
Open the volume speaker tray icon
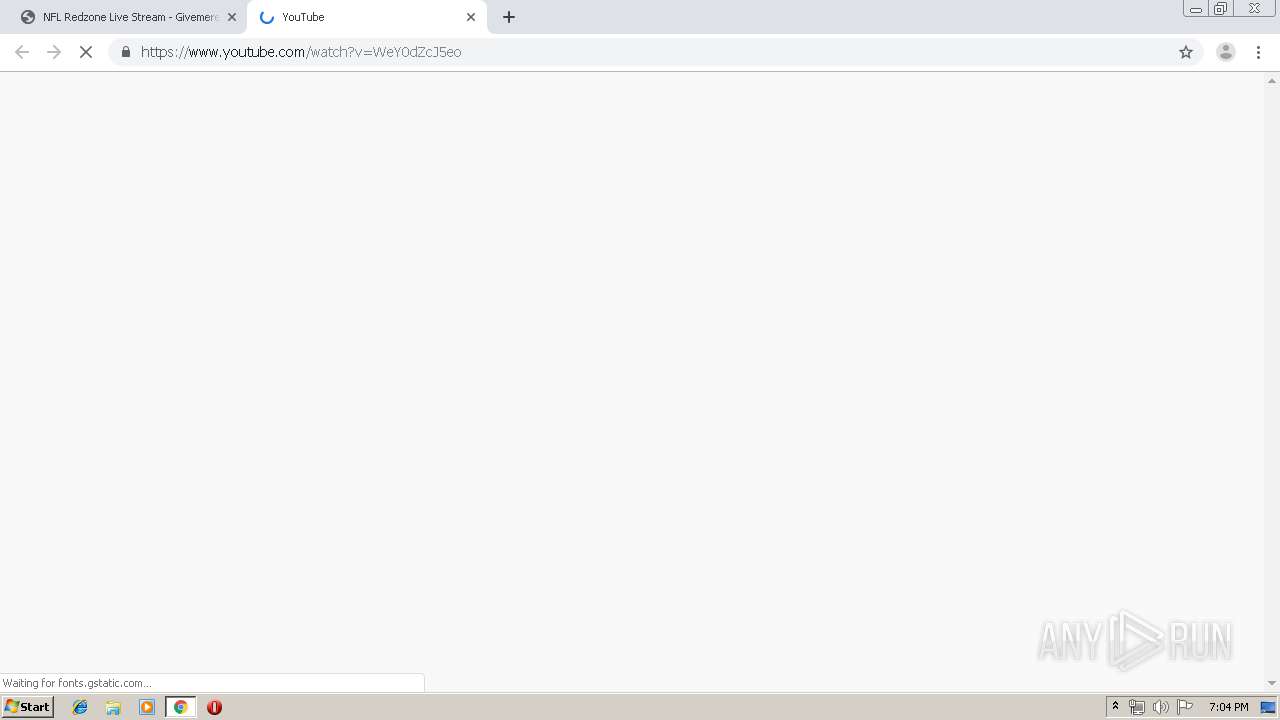tap(1160, 707)
